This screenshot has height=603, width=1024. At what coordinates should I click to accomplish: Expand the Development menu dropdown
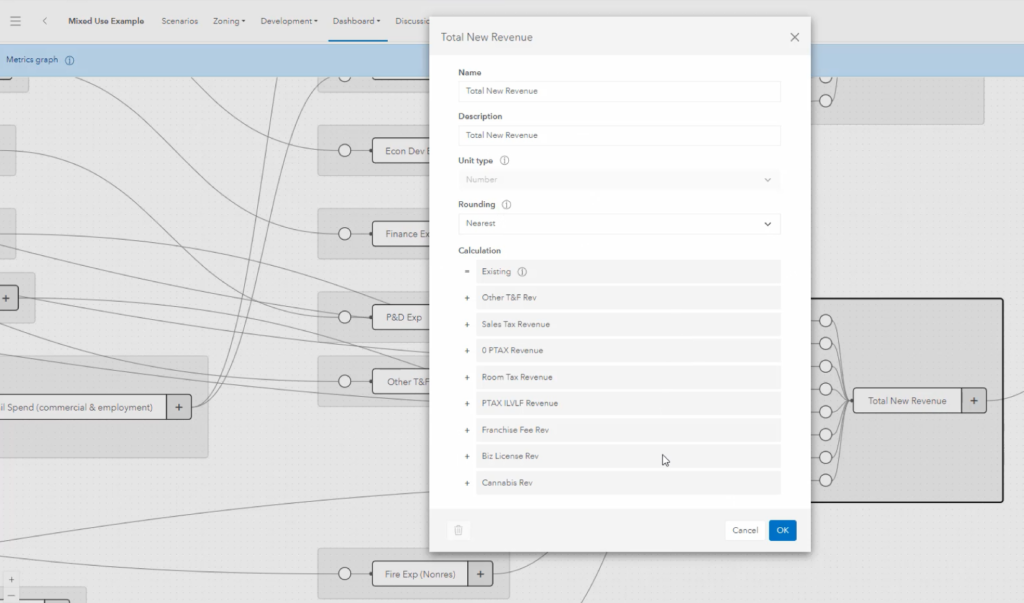click(x=289, y=21)
